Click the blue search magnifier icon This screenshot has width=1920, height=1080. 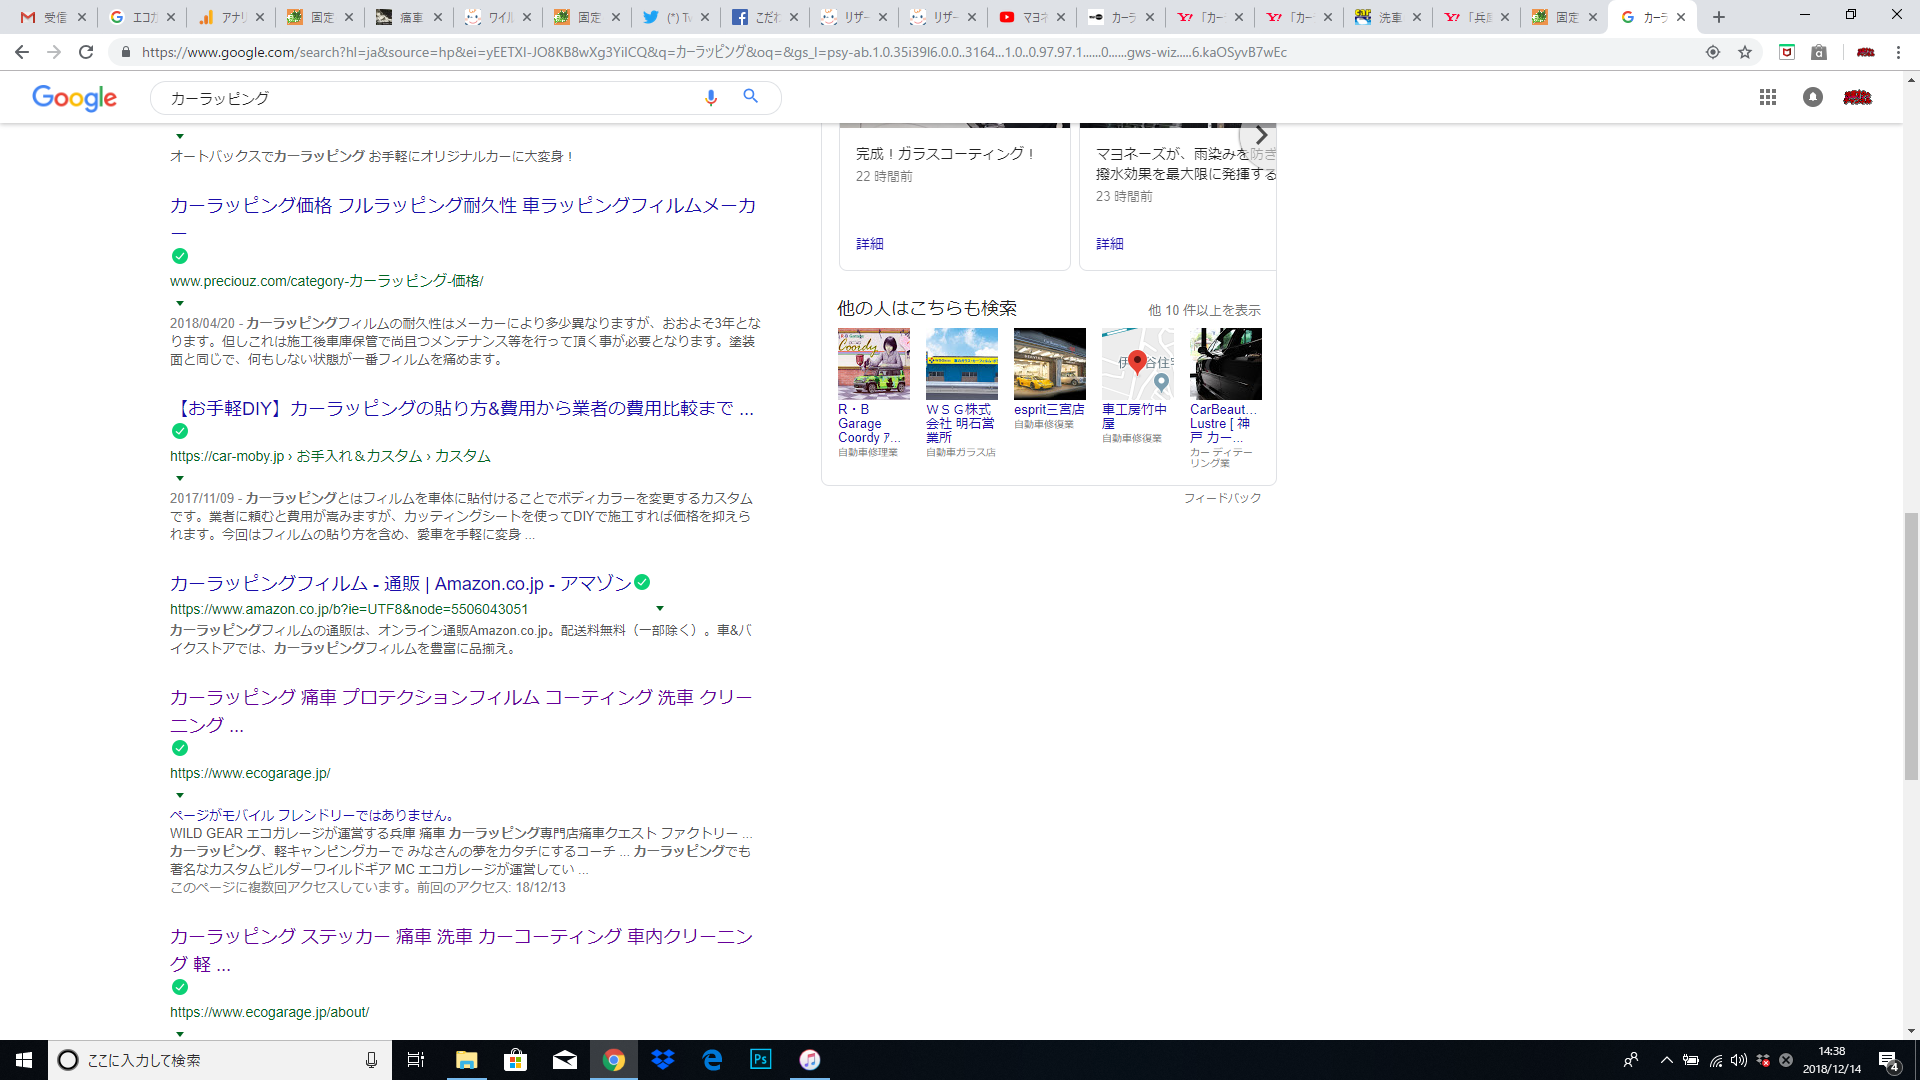tap(750, 97)
